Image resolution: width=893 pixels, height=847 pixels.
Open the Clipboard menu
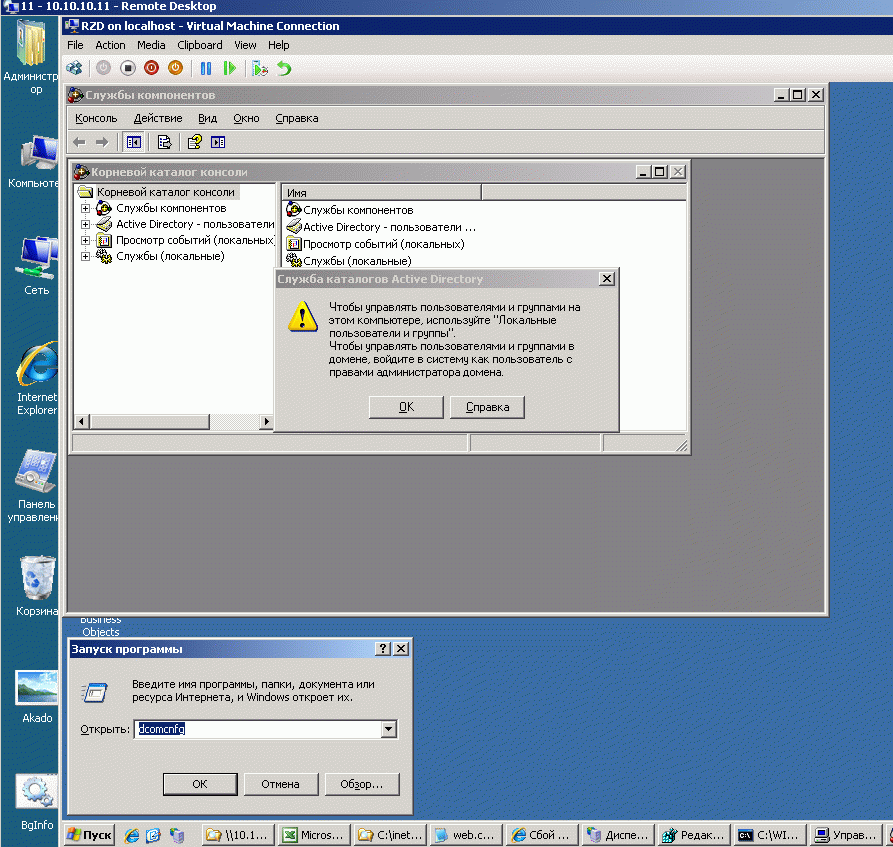(199, 45)
